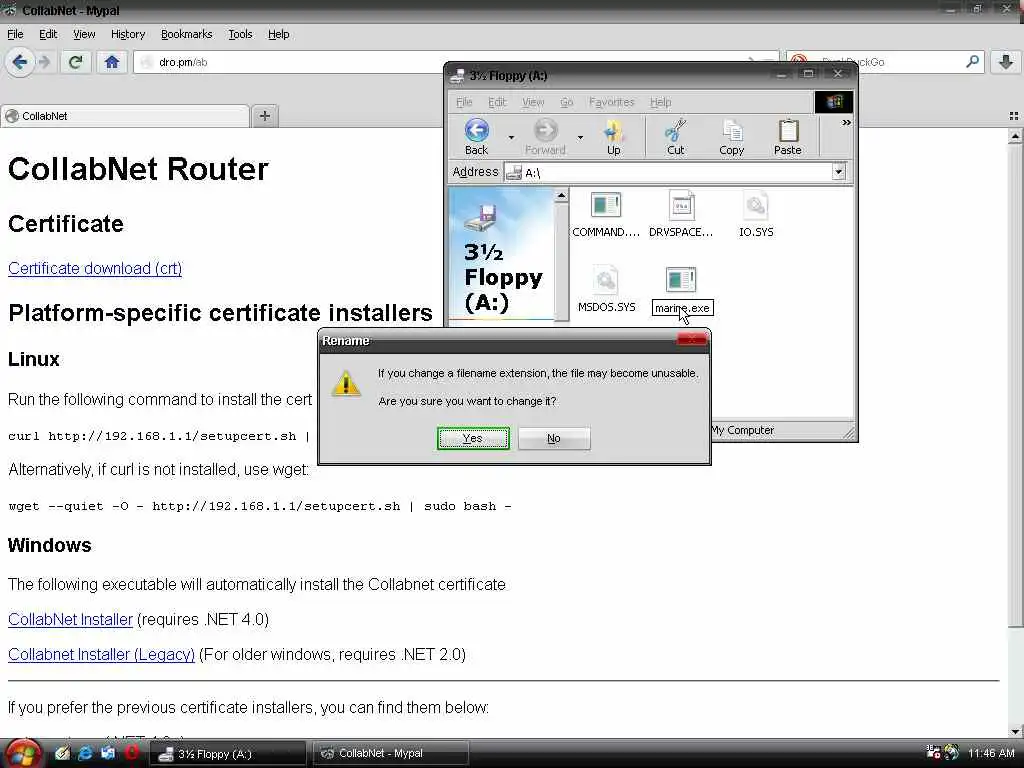Image resolution: width=1024 pixels, height=768 pixels.
Task: Click the 11:46 AM system clock
Action: [991, 753]
